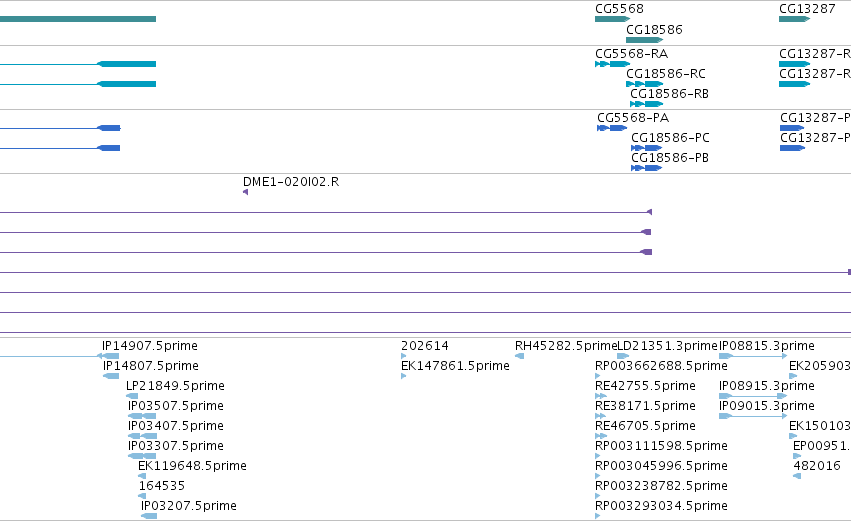Click the DME1-020I02.R feature label

(291, 182)
